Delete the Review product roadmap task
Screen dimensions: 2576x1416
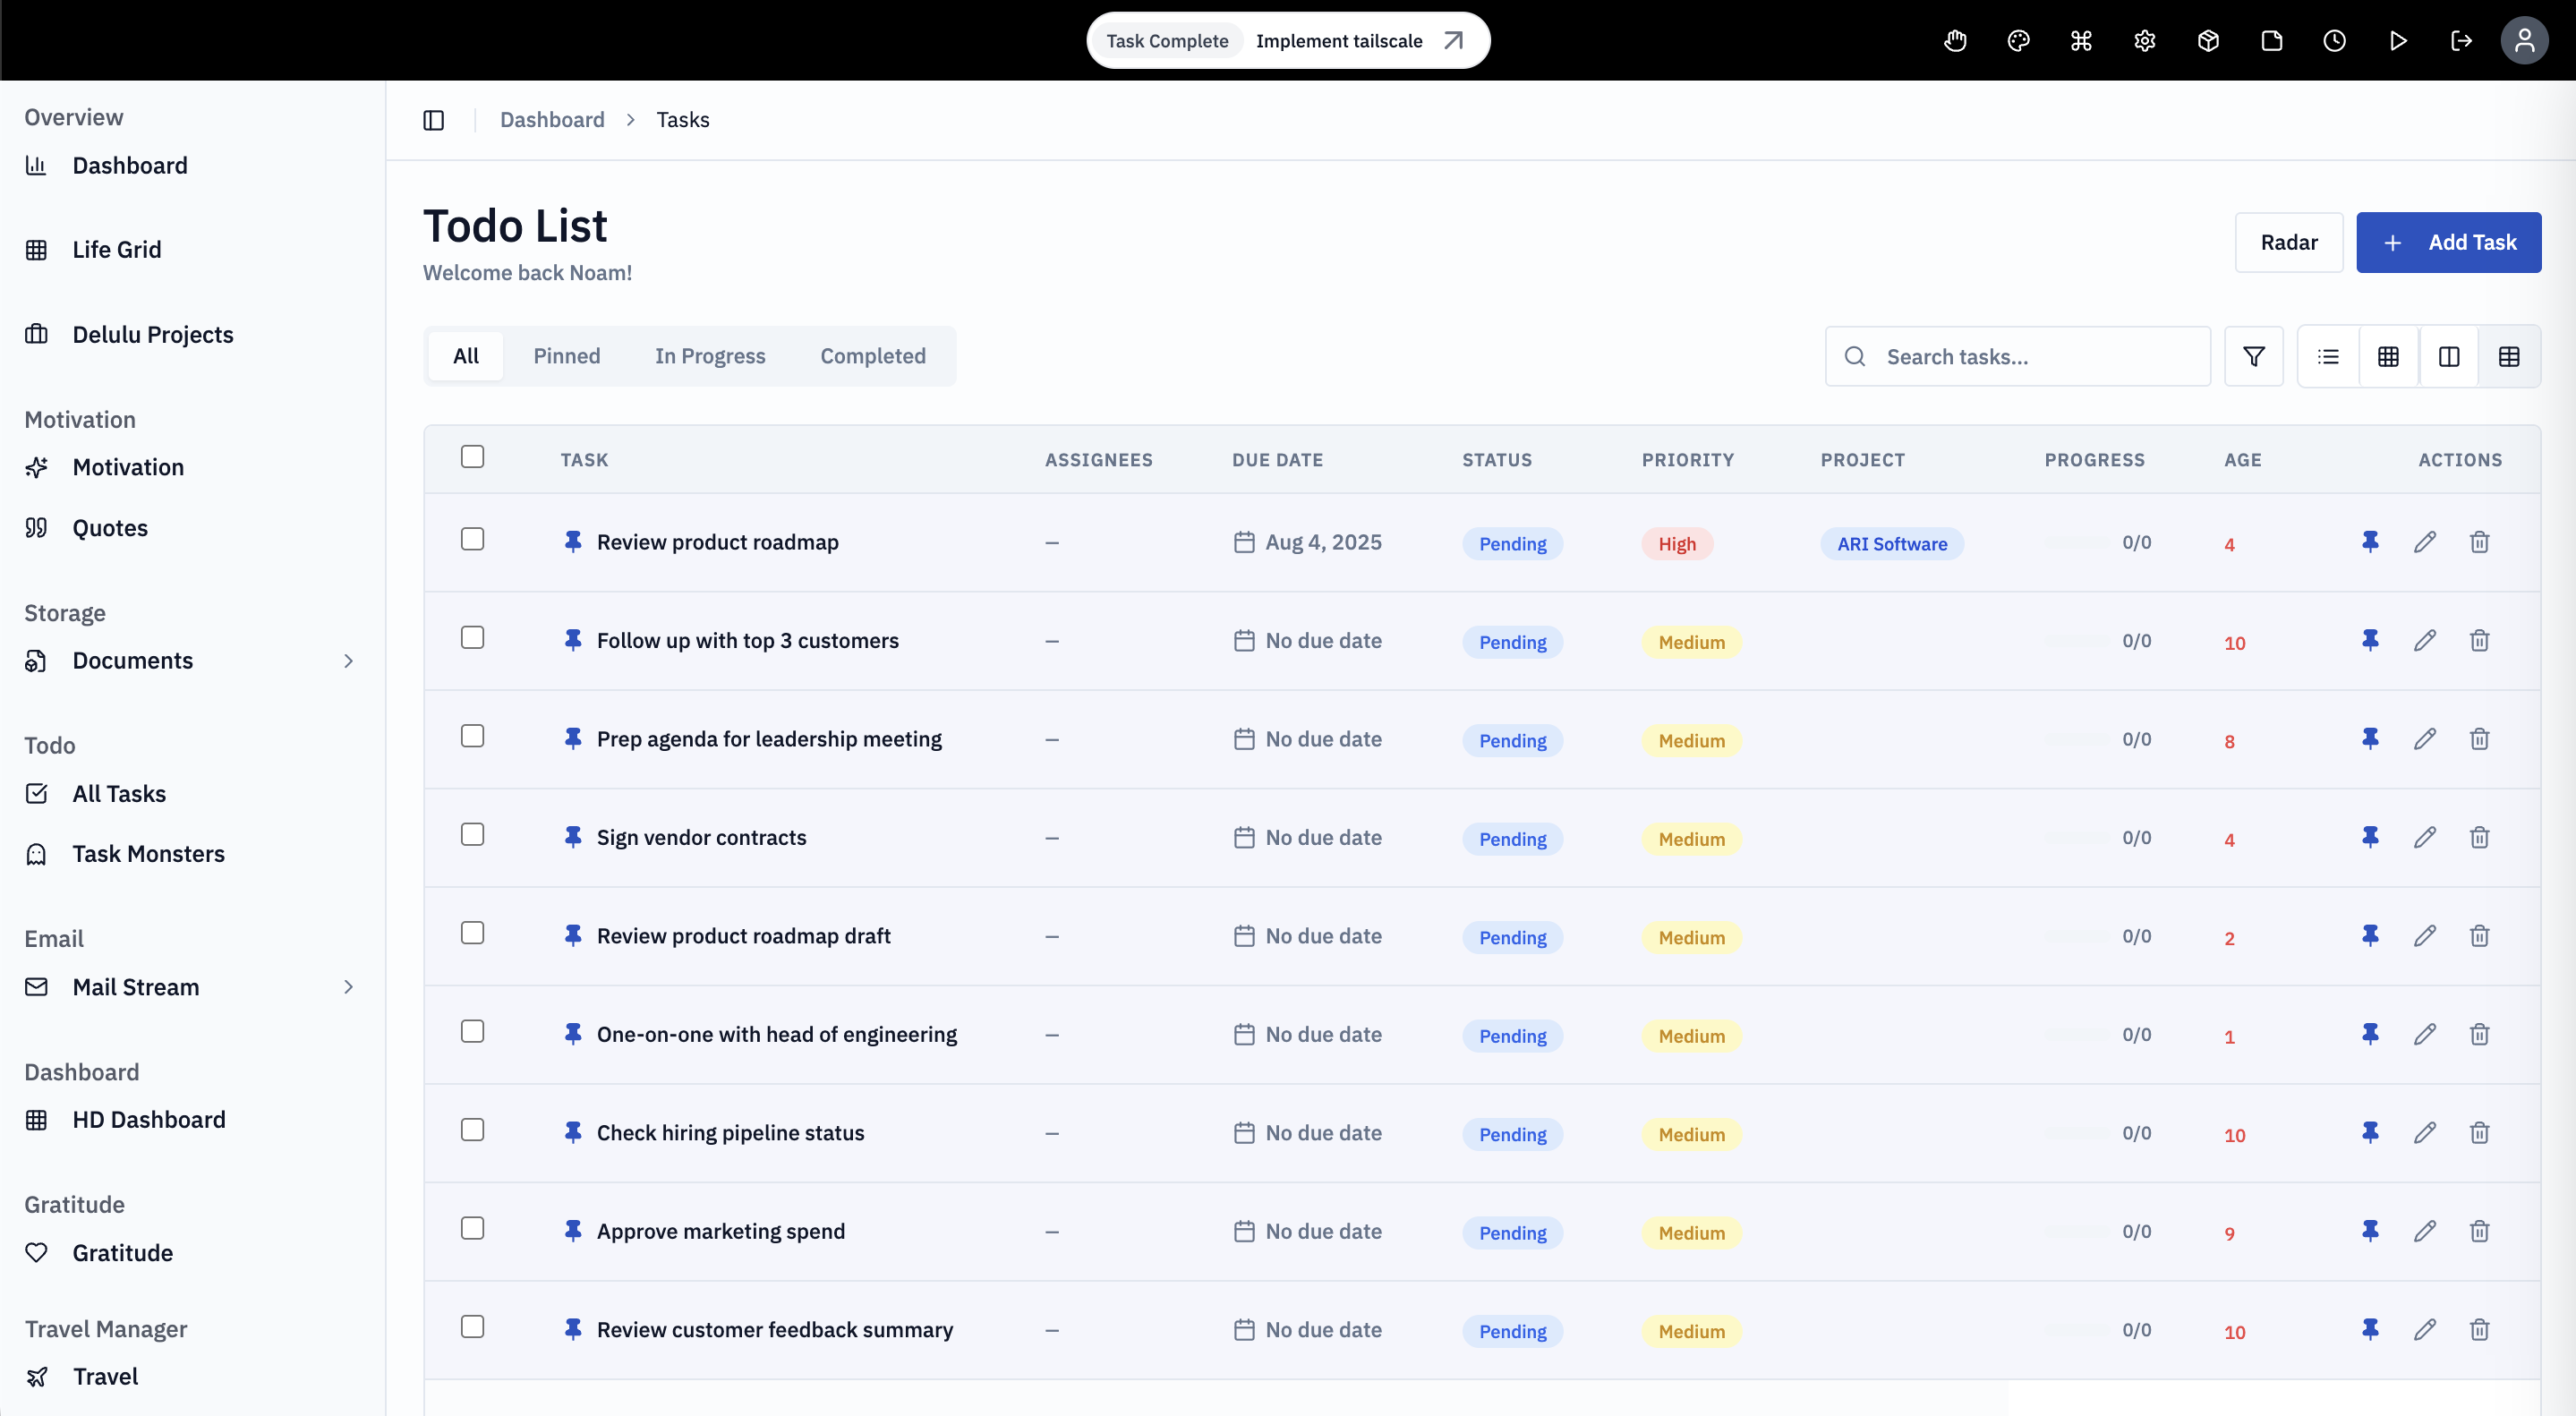(2479, 542)
